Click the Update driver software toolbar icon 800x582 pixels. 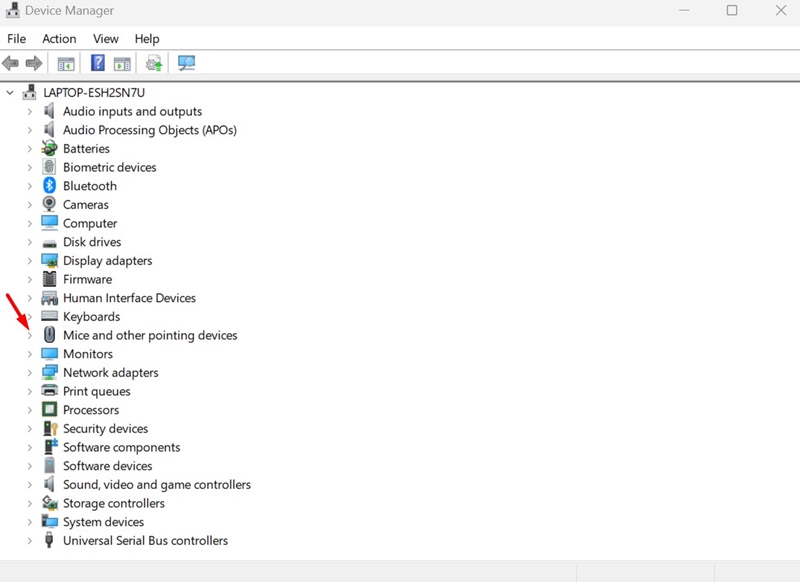tap(154, 64)
